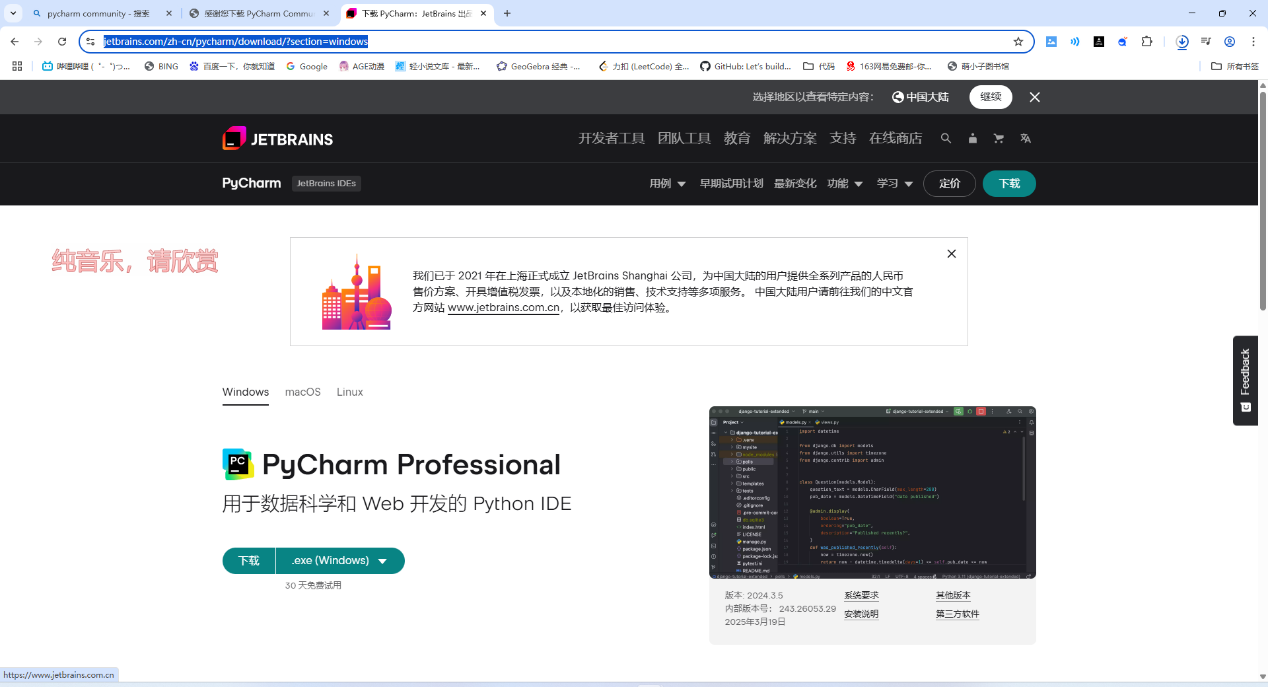This screenshot has width=1268, height=687.
Task: Open Chrome downloads icon
Action: tap(1182, 42)
